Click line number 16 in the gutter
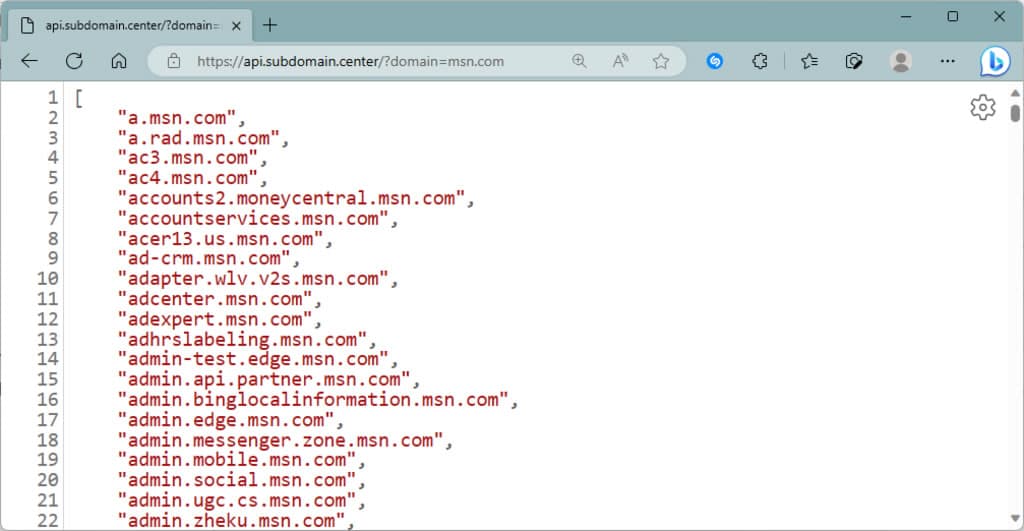1024x531 pixels. 48,400
